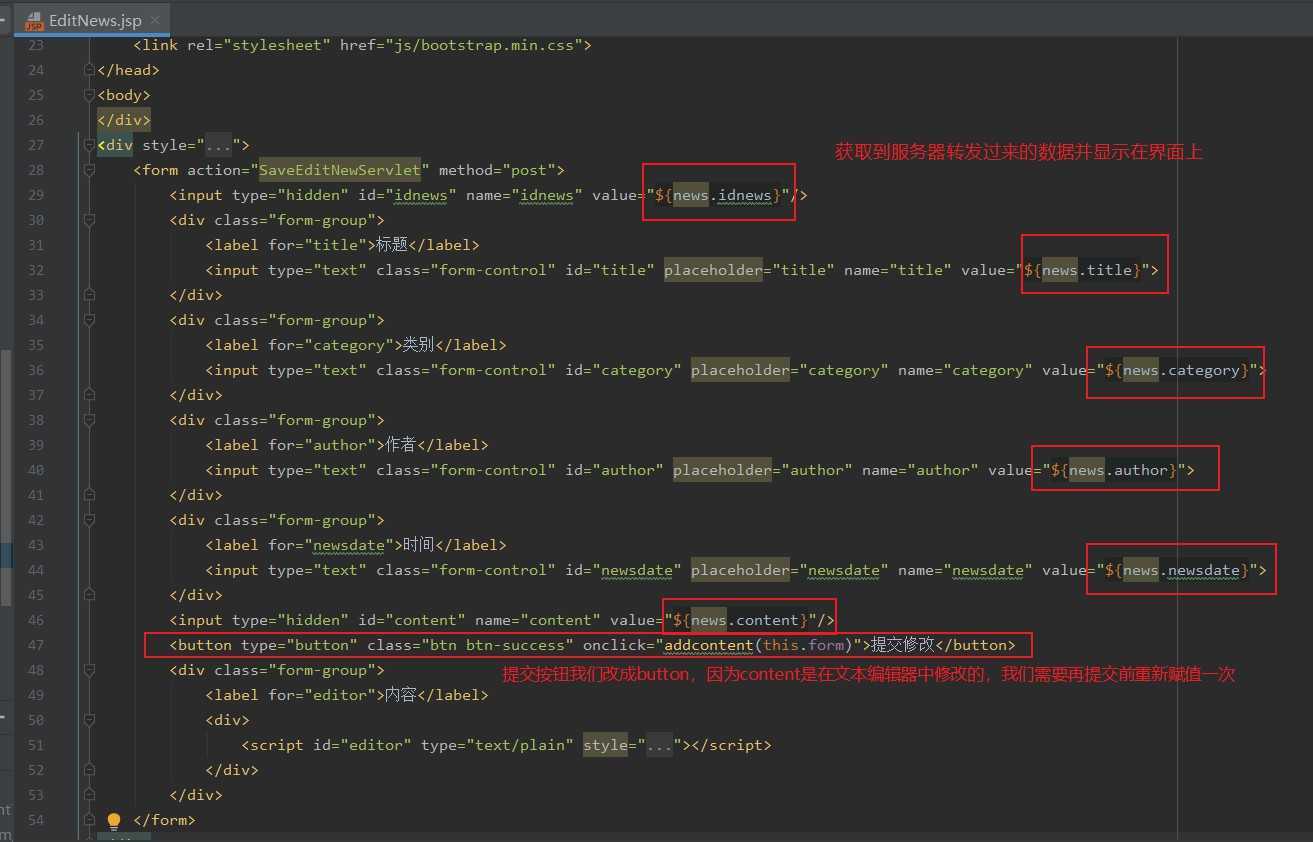Toggle fold marker beside <div style> at line 27

[x=89, y=145]
